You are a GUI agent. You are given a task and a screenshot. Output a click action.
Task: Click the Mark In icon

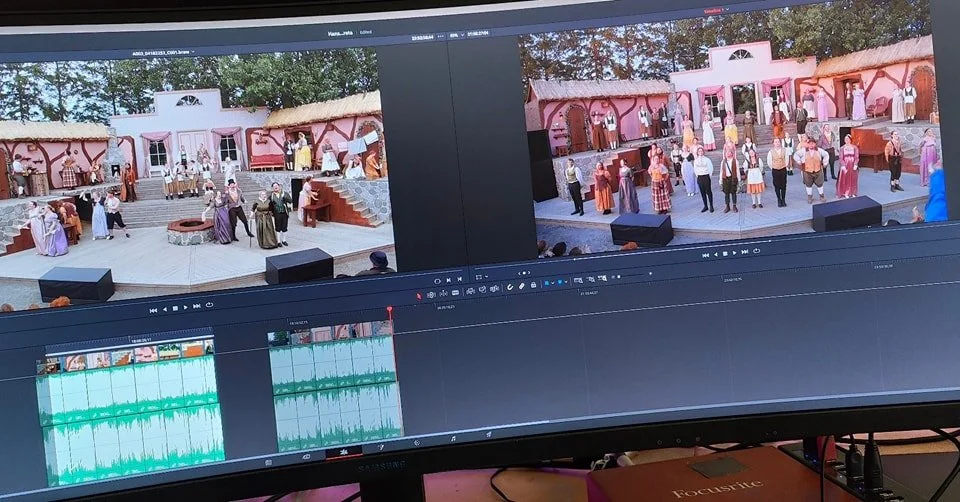pos(449,280)
